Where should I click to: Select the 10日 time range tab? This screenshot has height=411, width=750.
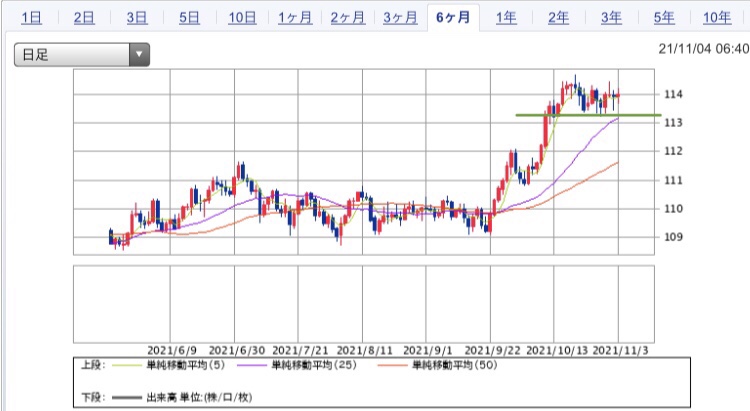[242, 18]
